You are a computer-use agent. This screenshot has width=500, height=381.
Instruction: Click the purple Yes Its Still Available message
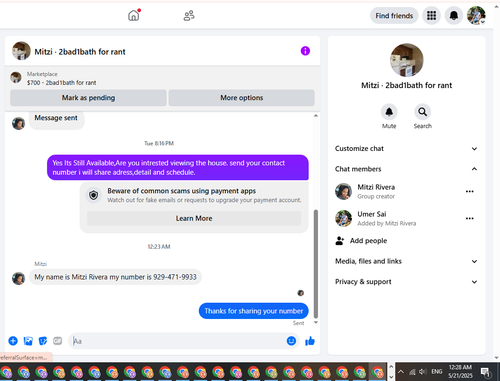pyautogui.click(x=178, y=167)
